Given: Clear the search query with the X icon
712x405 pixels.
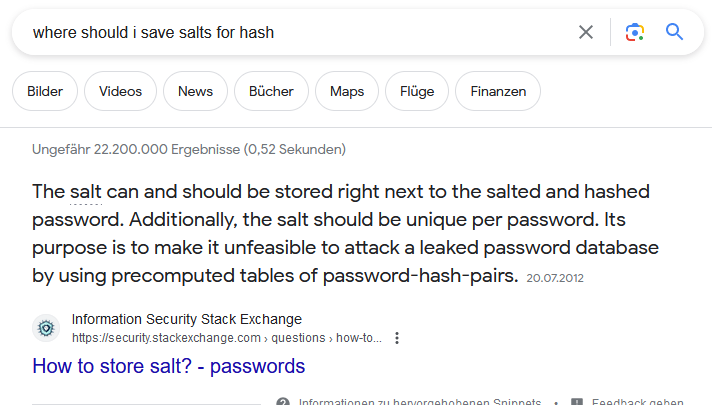Looking at the screenshot, I should coord(586,32).
